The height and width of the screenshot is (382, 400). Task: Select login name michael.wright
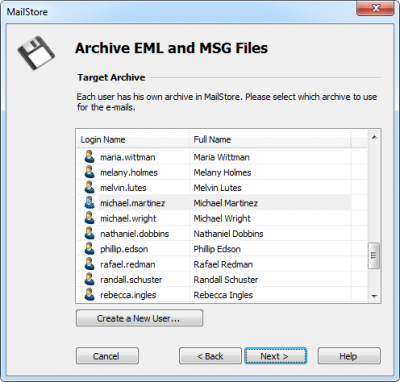point(128,218)
